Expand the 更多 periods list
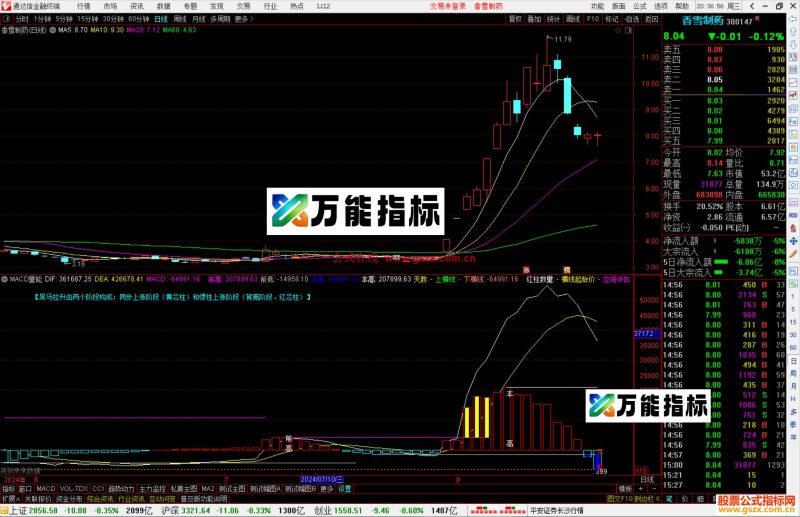 (x=244, y=19)
